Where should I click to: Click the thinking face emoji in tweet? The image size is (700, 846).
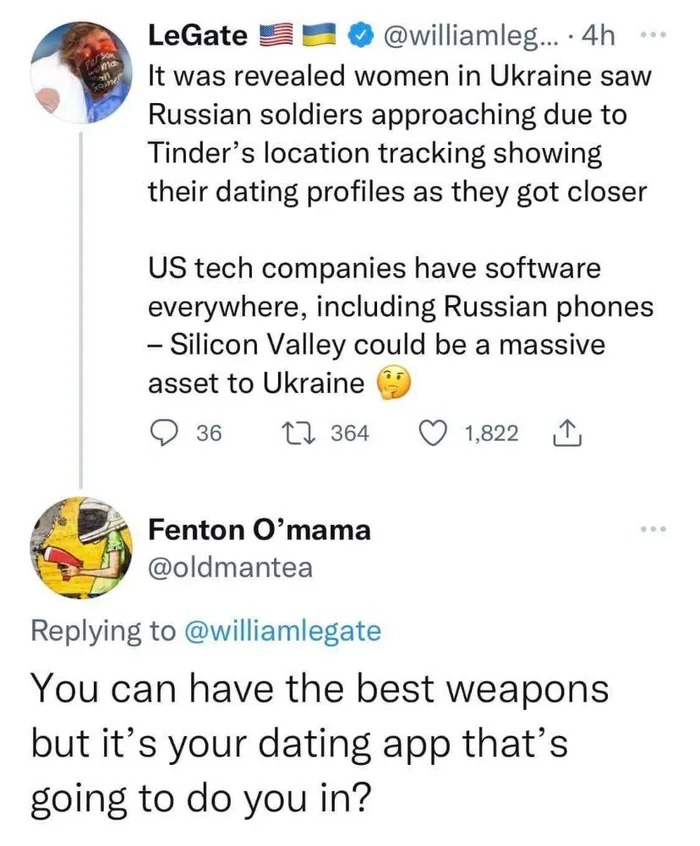pos(392,383)
